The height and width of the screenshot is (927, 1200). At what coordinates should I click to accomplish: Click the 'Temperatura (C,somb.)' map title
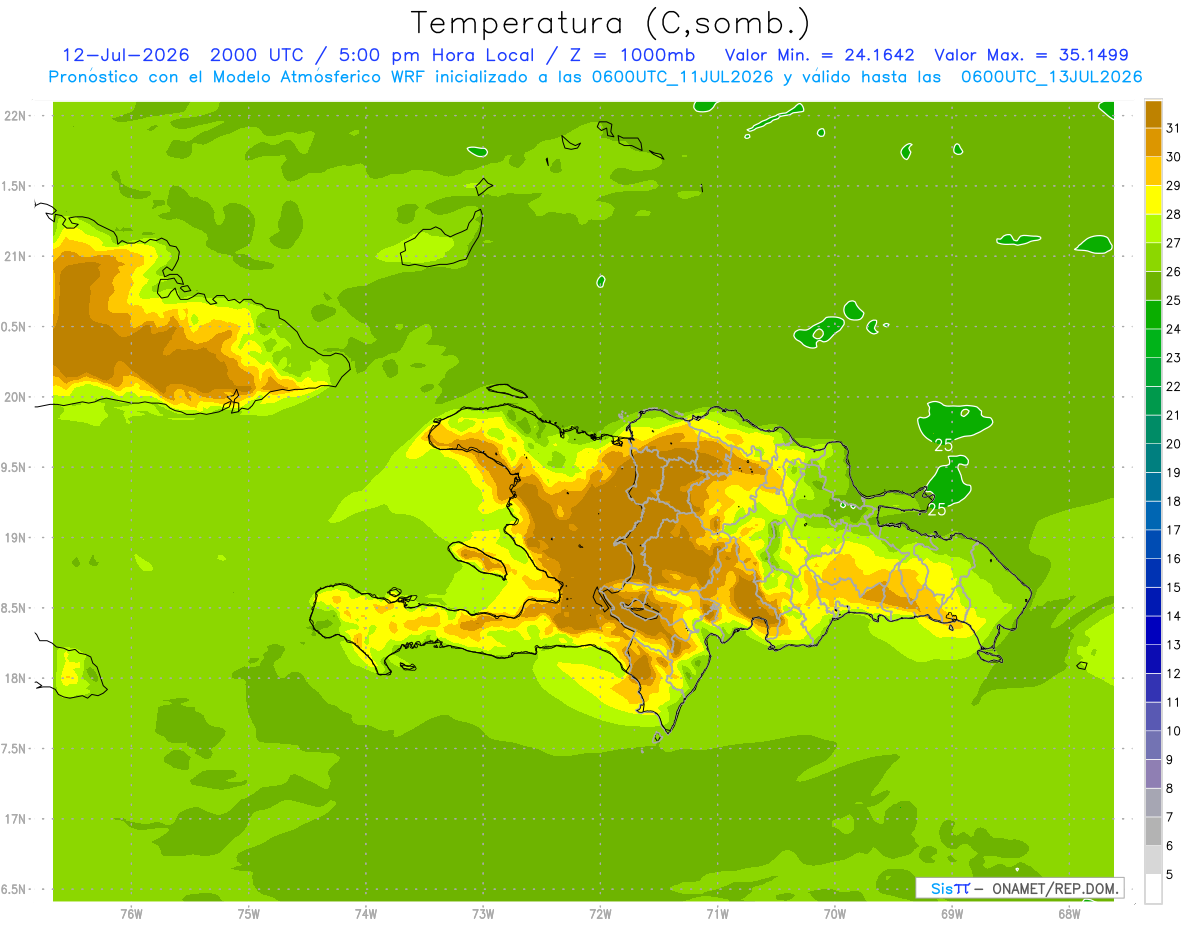(x=611, y=23)
